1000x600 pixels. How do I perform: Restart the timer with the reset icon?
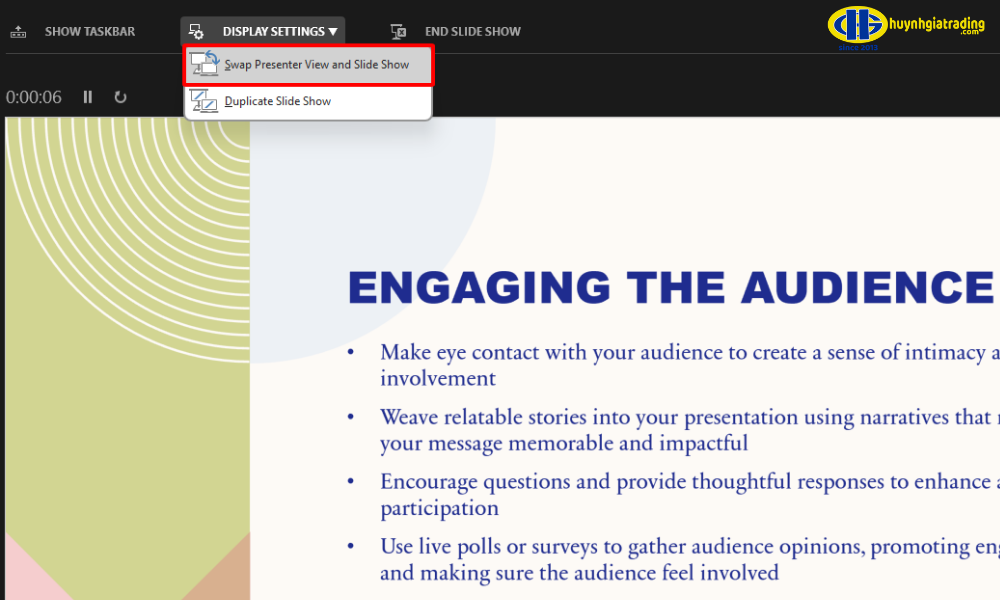(120, 97)
